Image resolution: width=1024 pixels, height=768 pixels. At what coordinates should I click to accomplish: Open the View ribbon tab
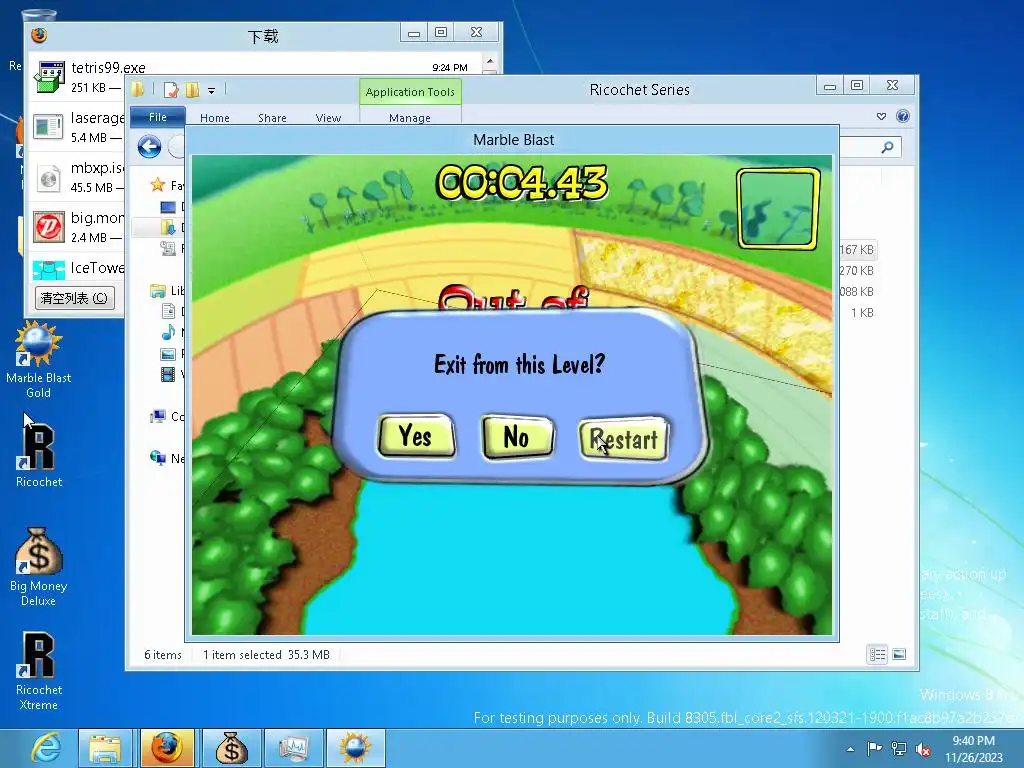point(328,118)
